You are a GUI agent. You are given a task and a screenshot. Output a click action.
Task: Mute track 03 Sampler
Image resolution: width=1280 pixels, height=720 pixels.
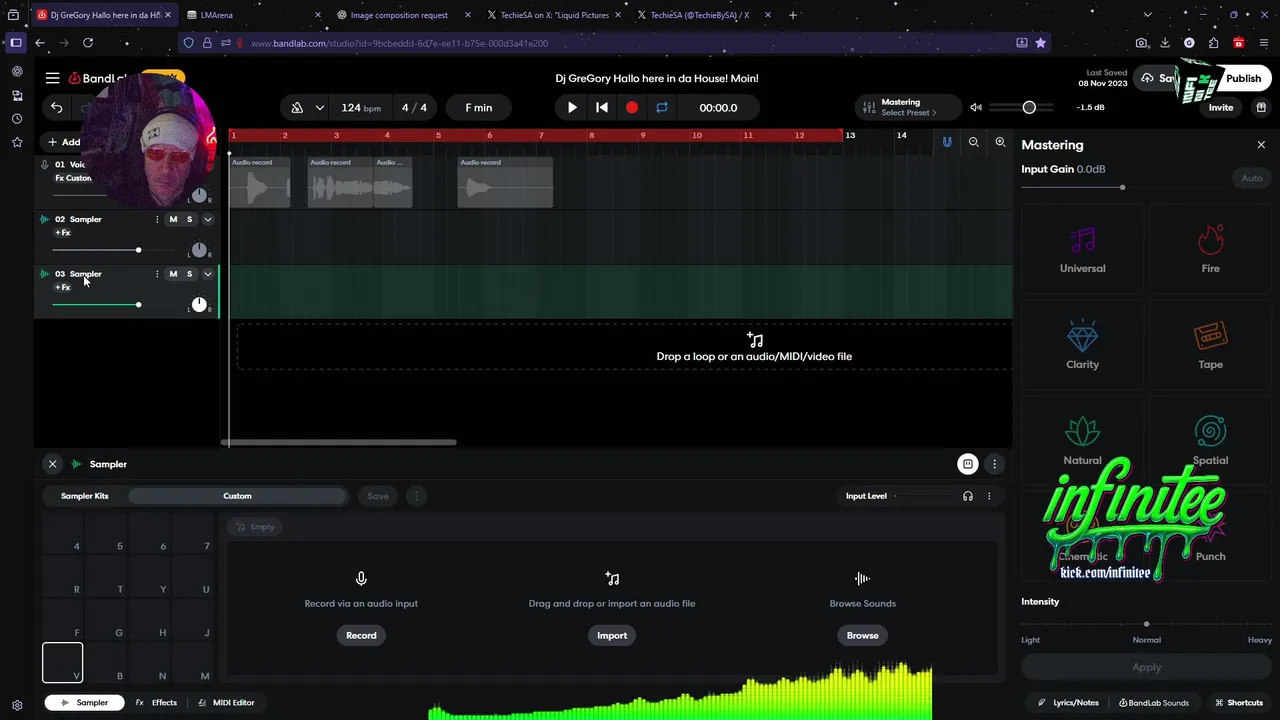pyautogui.click(x=173, y=274)
